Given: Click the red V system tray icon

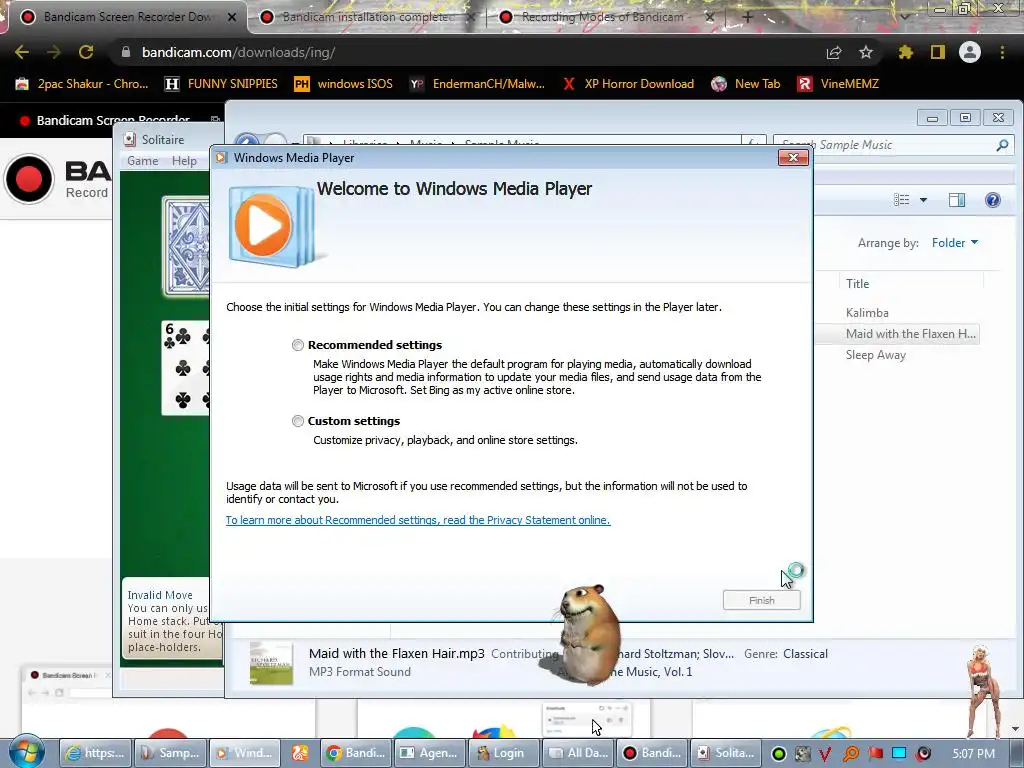Looking at the screenshot, I should [x=825, y=754].
